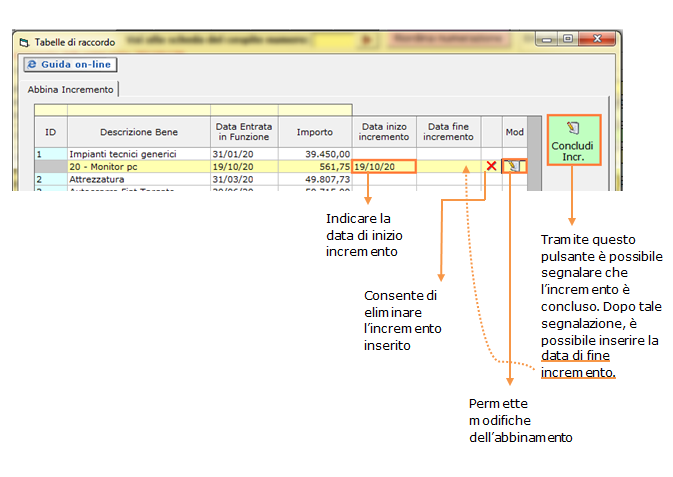The width and height of the screenshot is (673, 477).
Task: Minimize the Tabelle di raccordo window
Action: tap(546, 39)
